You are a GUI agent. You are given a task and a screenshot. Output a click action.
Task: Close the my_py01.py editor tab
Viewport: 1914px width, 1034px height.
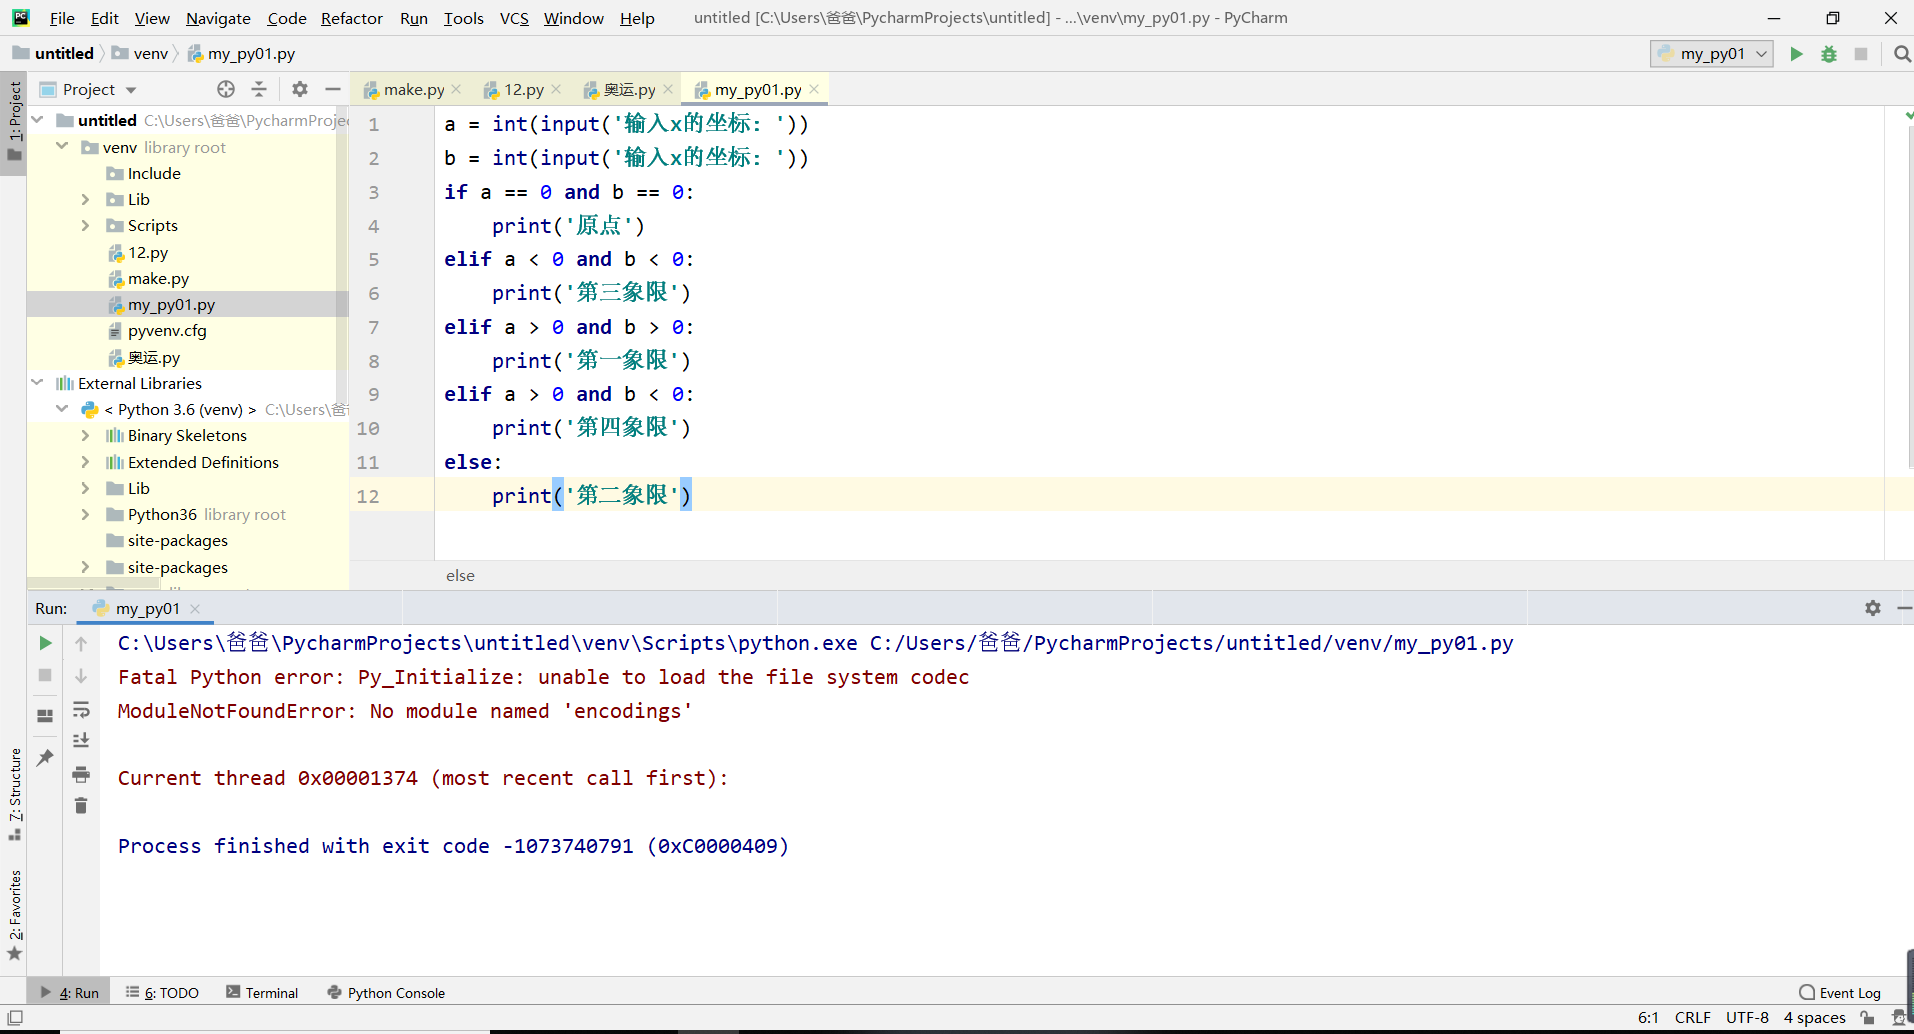coord(814,89)
